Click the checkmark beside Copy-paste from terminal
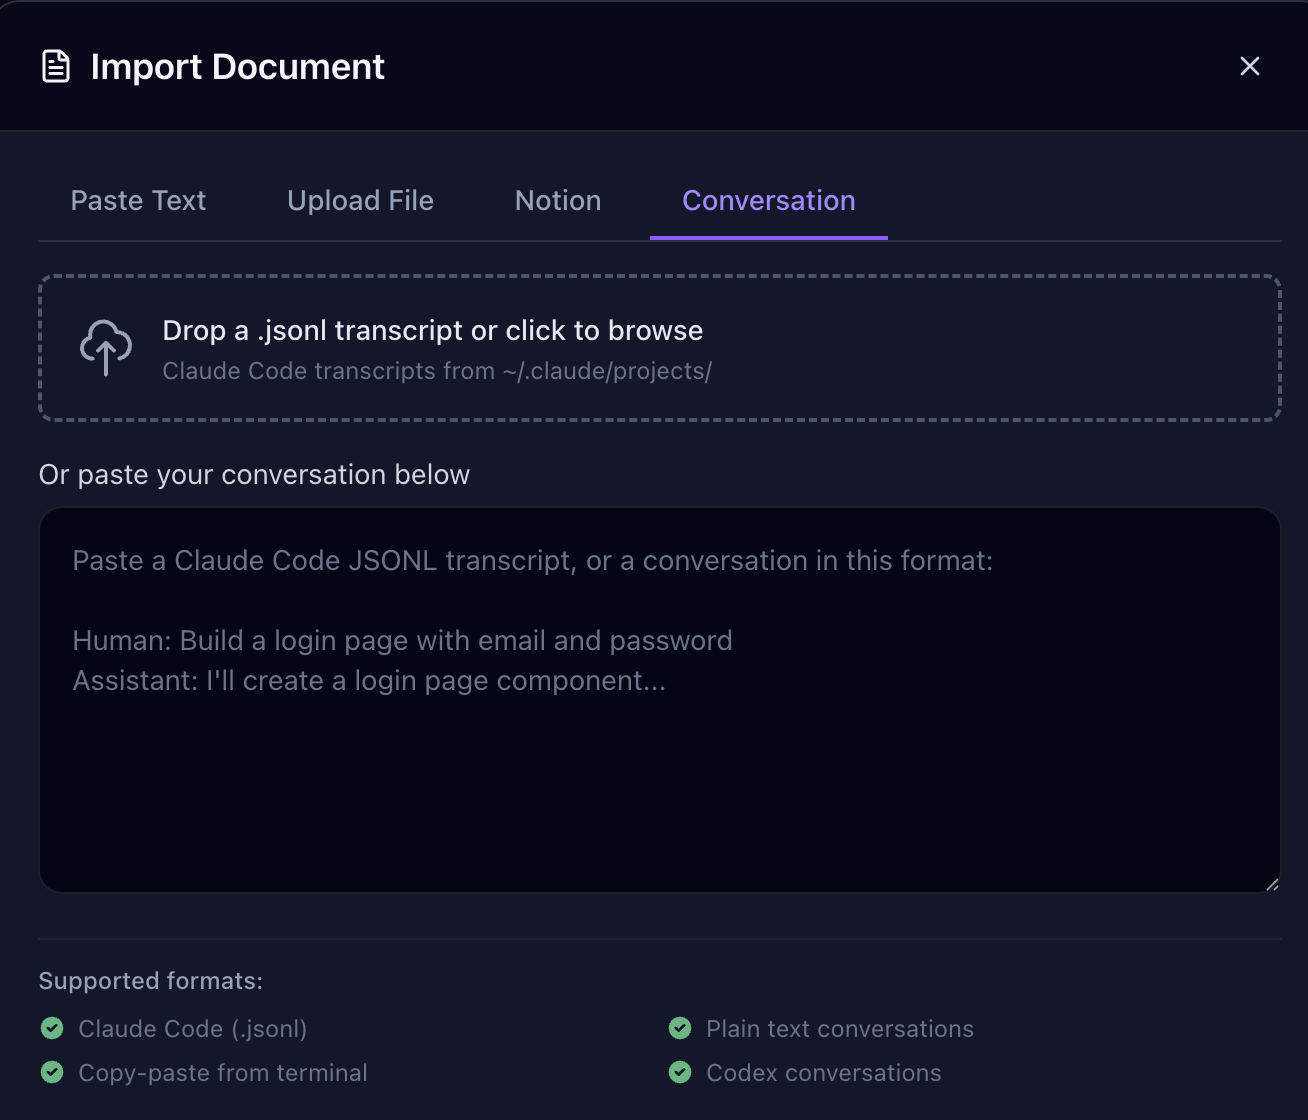Image resolution: width=1308 pixels, height=1120 pixels. (x=52, y=1072)
